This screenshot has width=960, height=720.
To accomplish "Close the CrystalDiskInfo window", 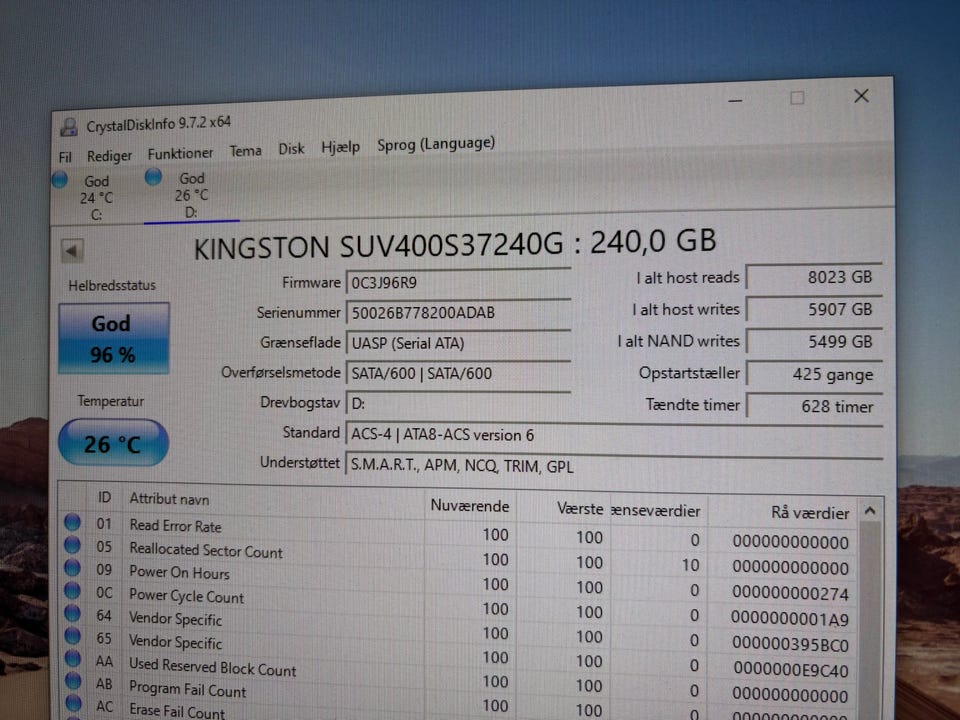I will [861, 96].
